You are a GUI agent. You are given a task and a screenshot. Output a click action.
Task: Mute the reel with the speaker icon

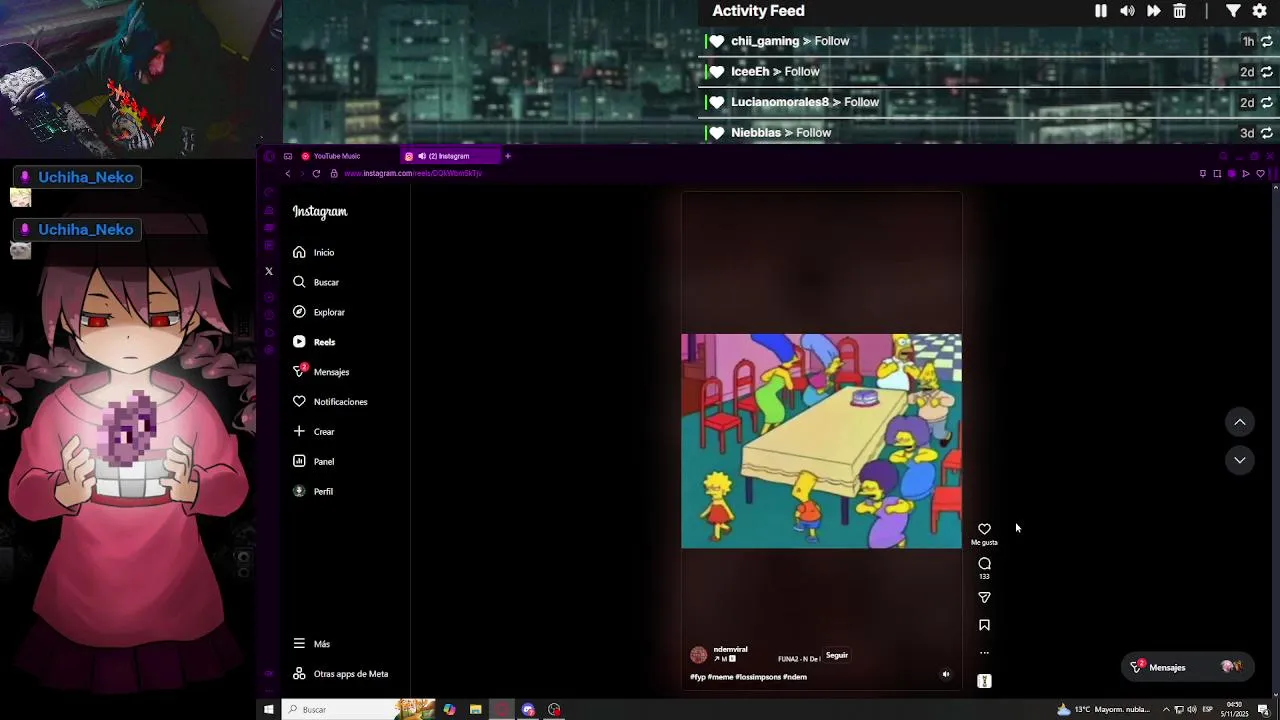click(946, 674)
